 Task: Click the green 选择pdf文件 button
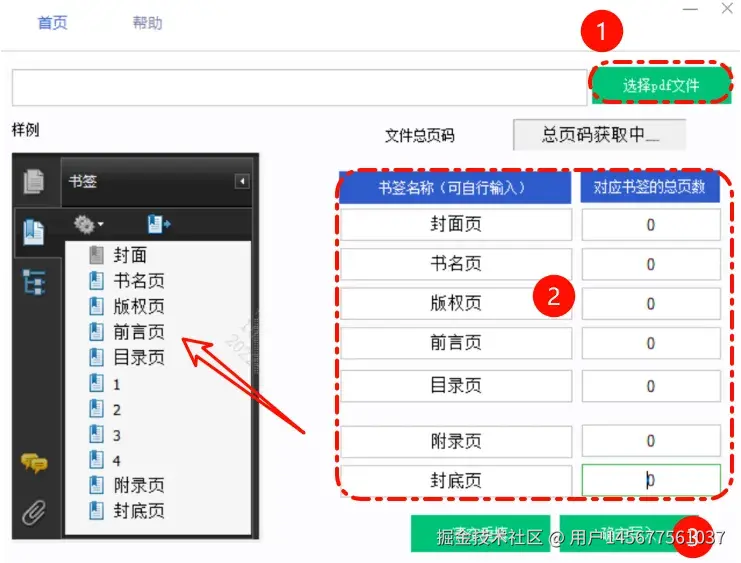[661, 85]
